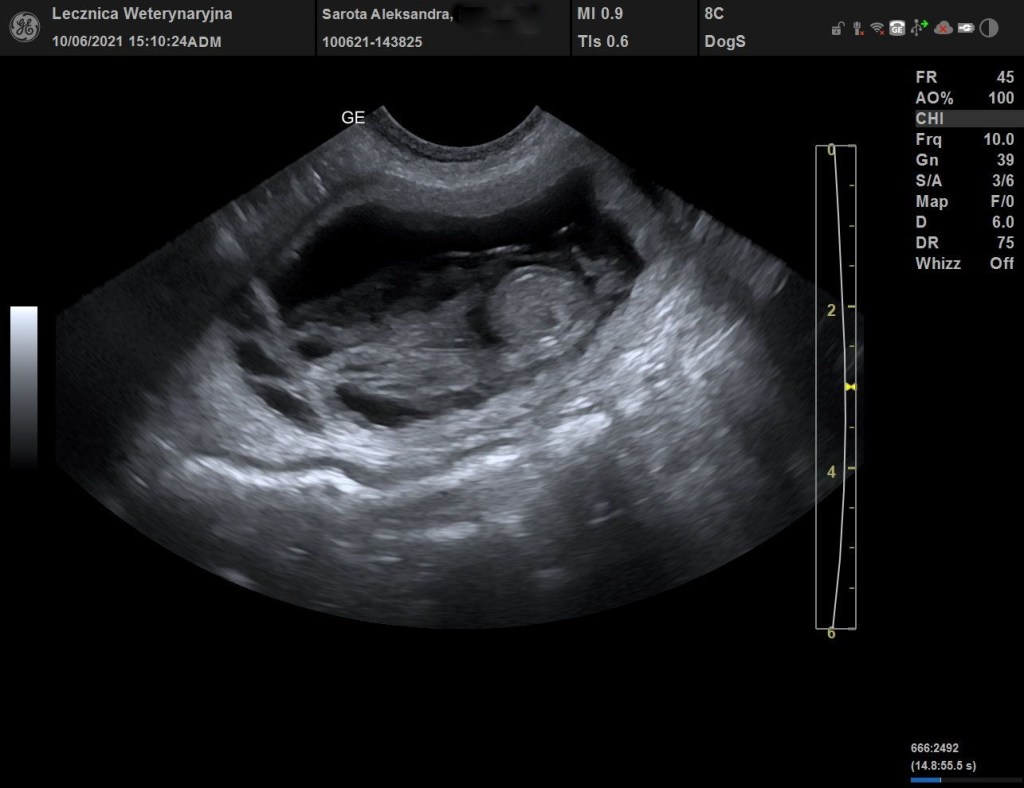Click the battery charging status icon
This screenshot has width=1024, height=788.
965,29
